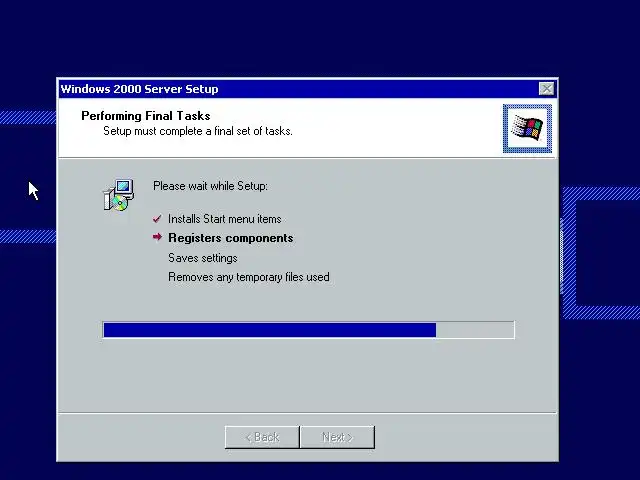The image size is (640, 480).
Task: Close the Windows 2000 Server Setup dialog
Action: [546, 89]
